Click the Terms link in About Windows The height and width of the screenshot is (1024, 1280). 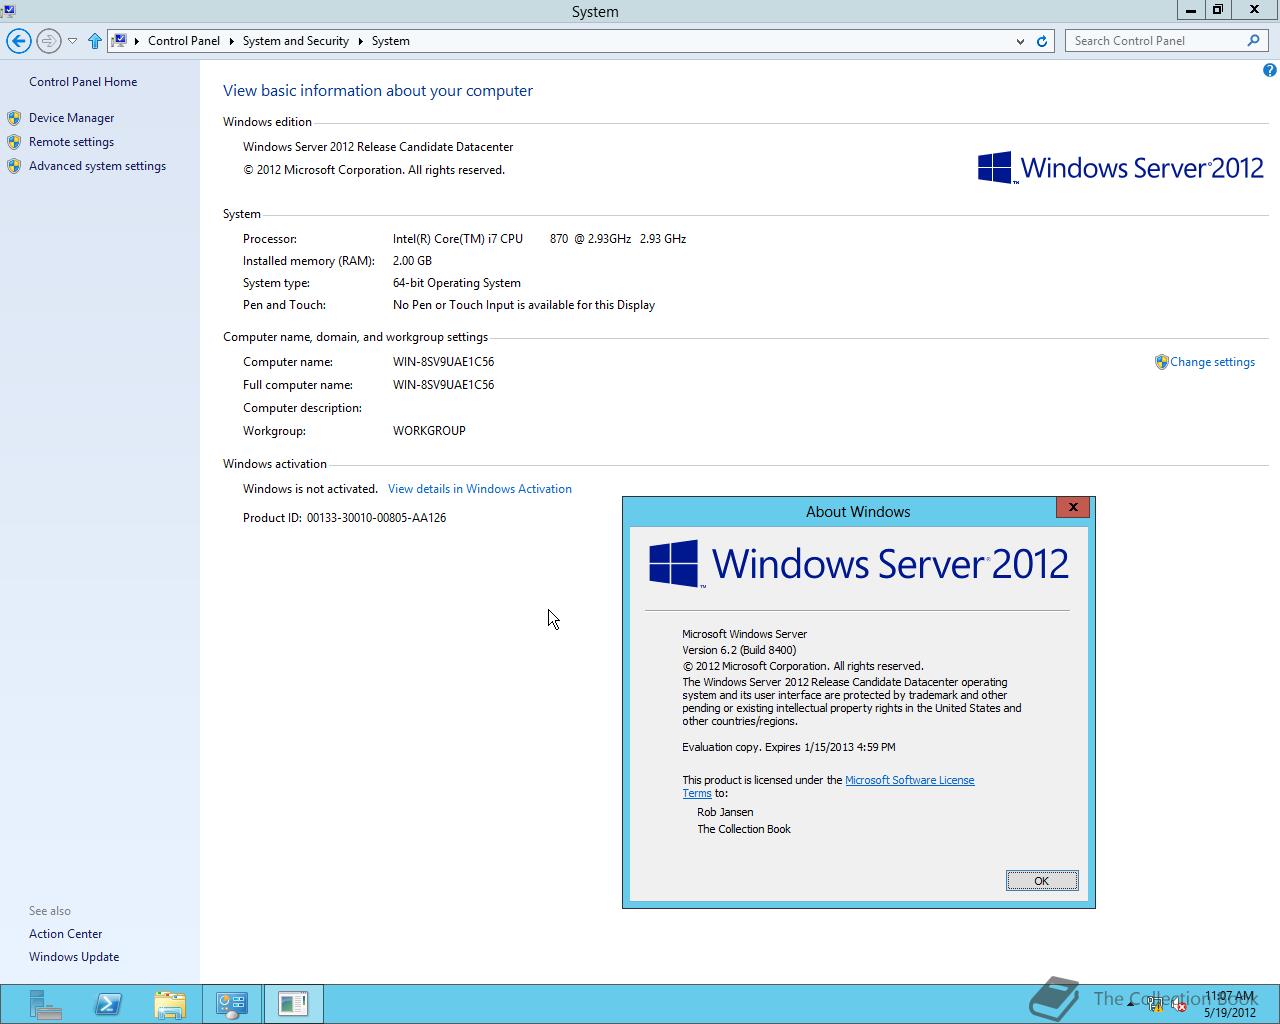pyautogui.click(x=697, y=793)
